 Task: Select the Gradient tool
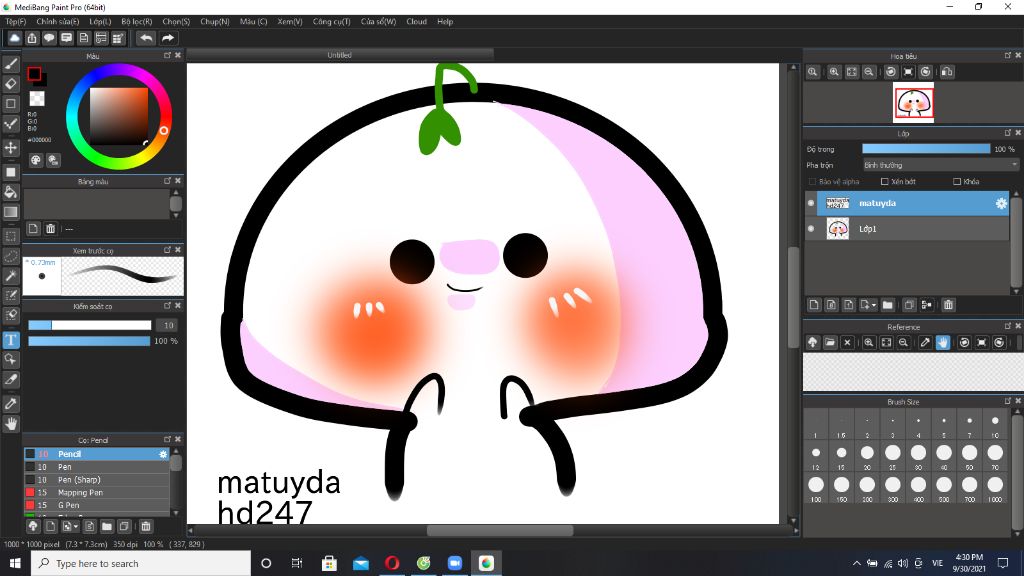(11, 212)
